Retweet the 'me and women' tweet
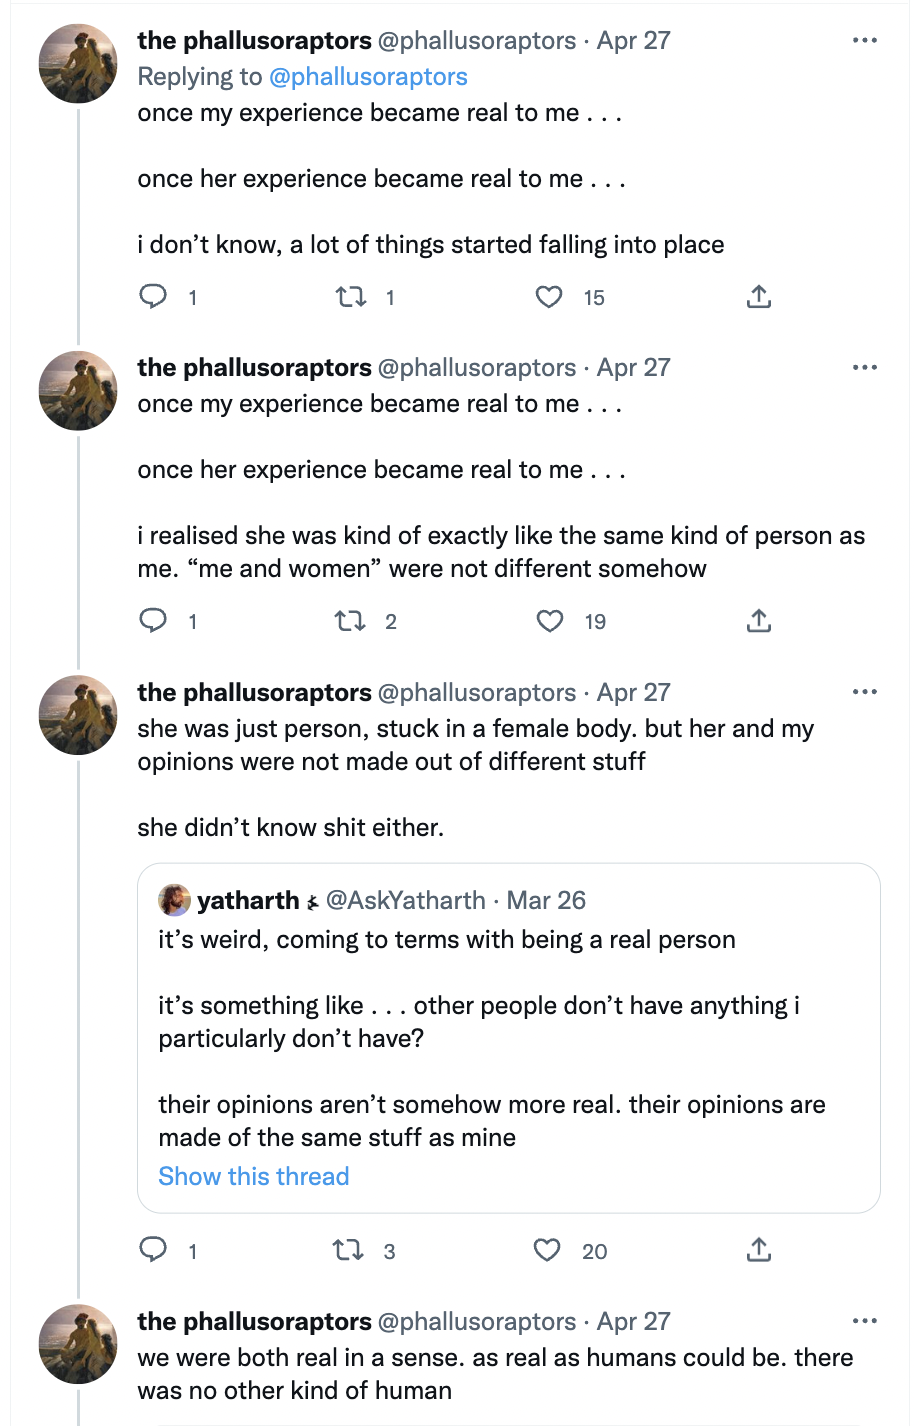 click(x=350, y=621)
